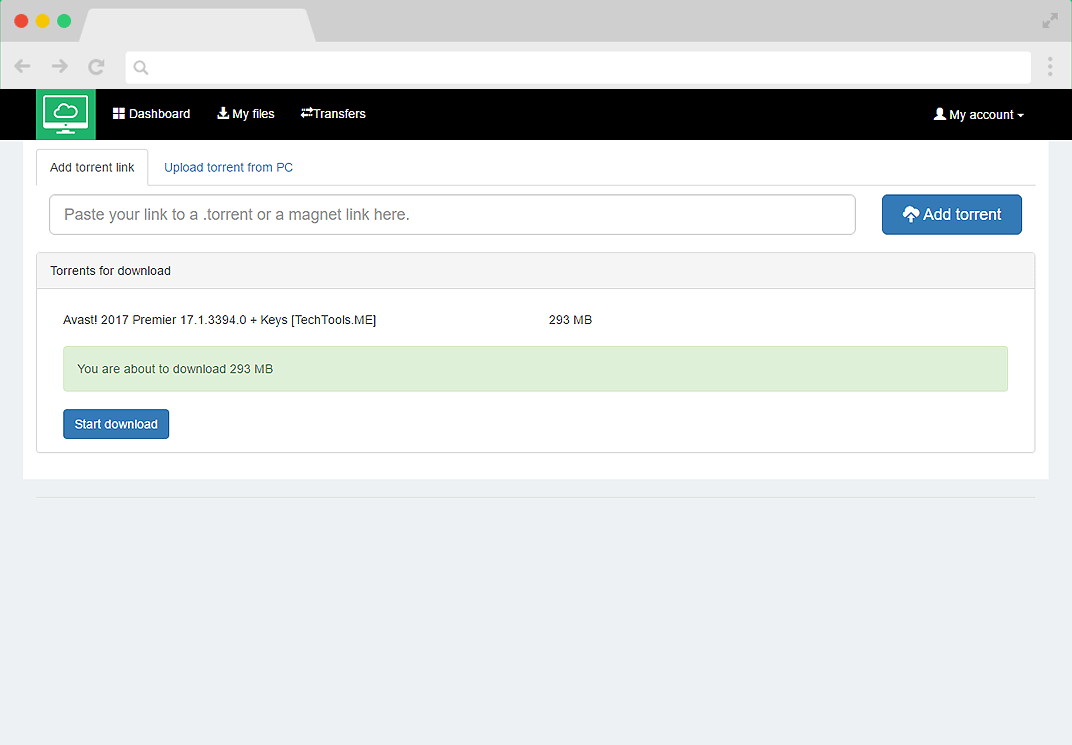Click the Add torrent button
Image resolution: width=1072 pixels, height=745 pixels.
click(951, 214)
